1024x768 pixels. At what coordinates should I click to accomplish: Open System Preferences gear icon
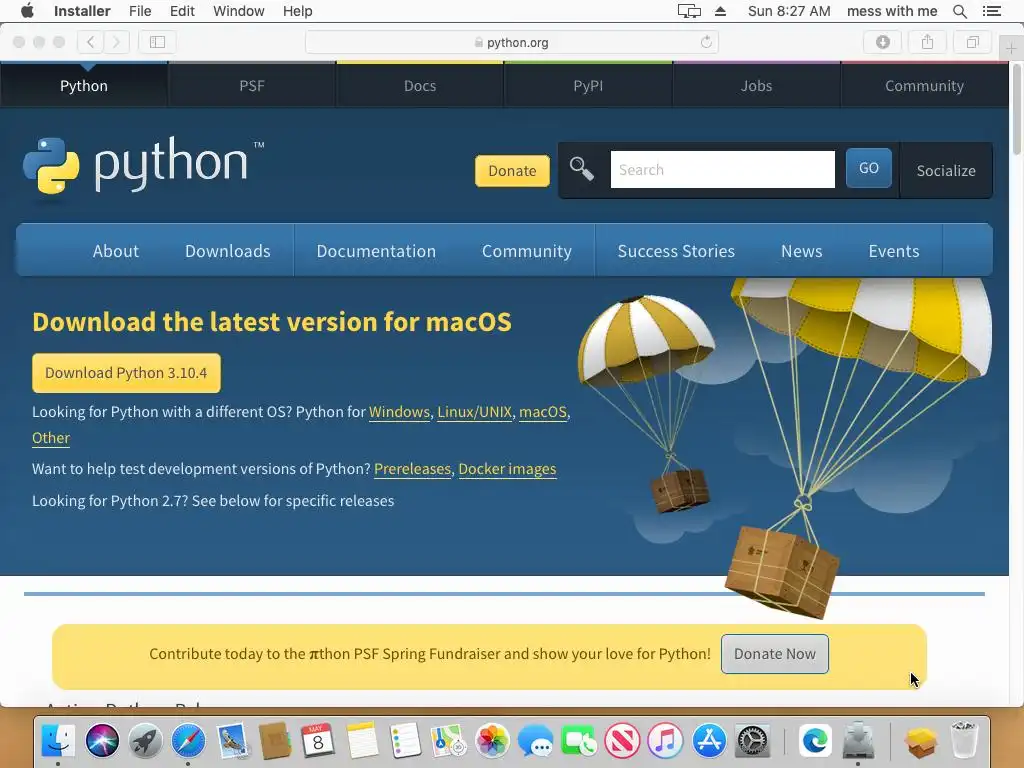[x=752, y=741]
